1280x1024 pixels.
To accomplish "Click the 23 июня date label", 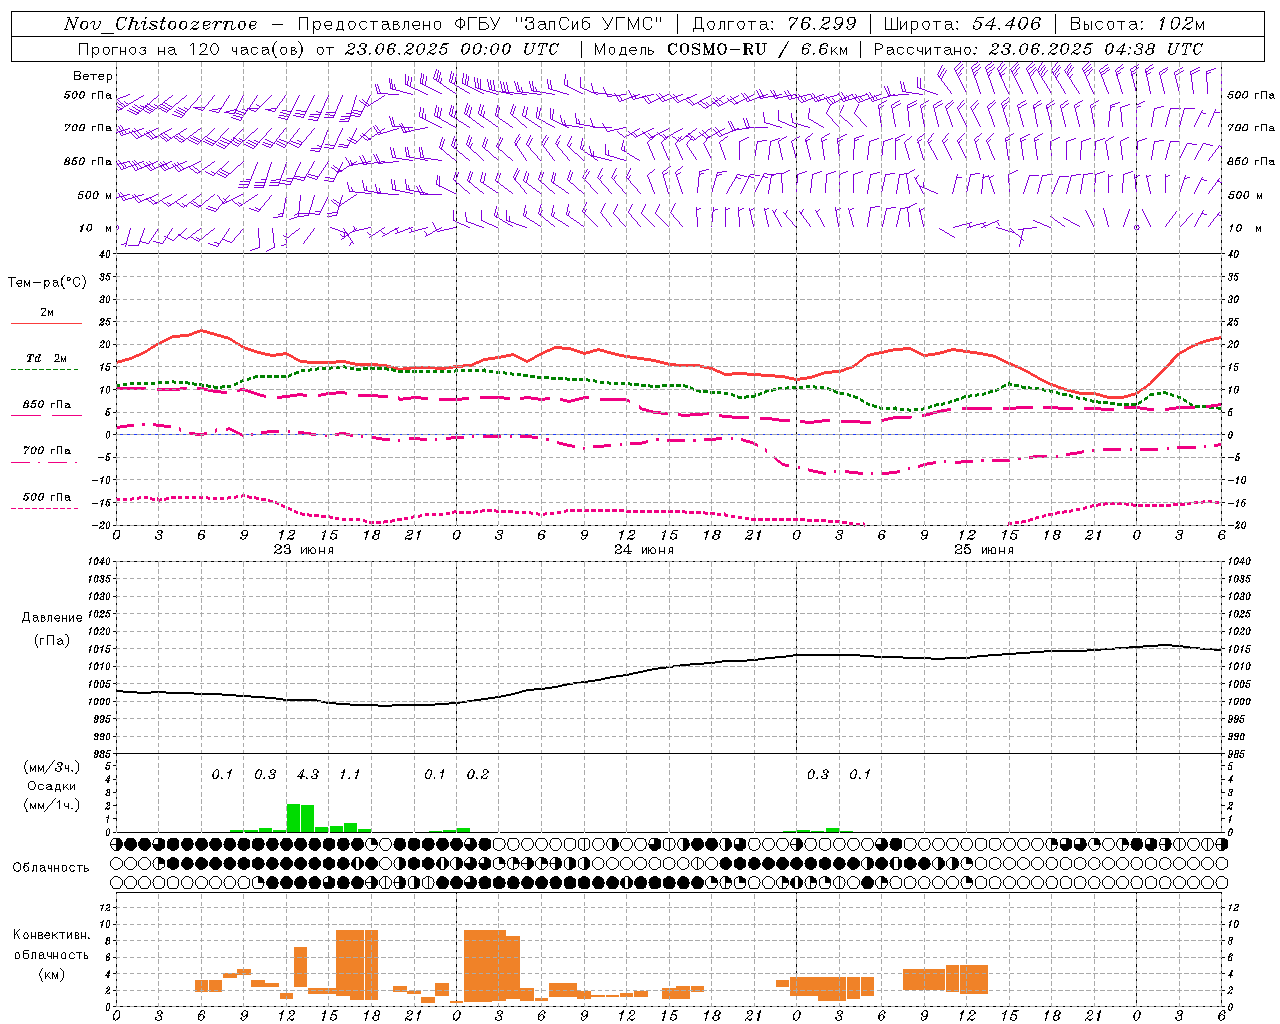I will click(304, 550).
